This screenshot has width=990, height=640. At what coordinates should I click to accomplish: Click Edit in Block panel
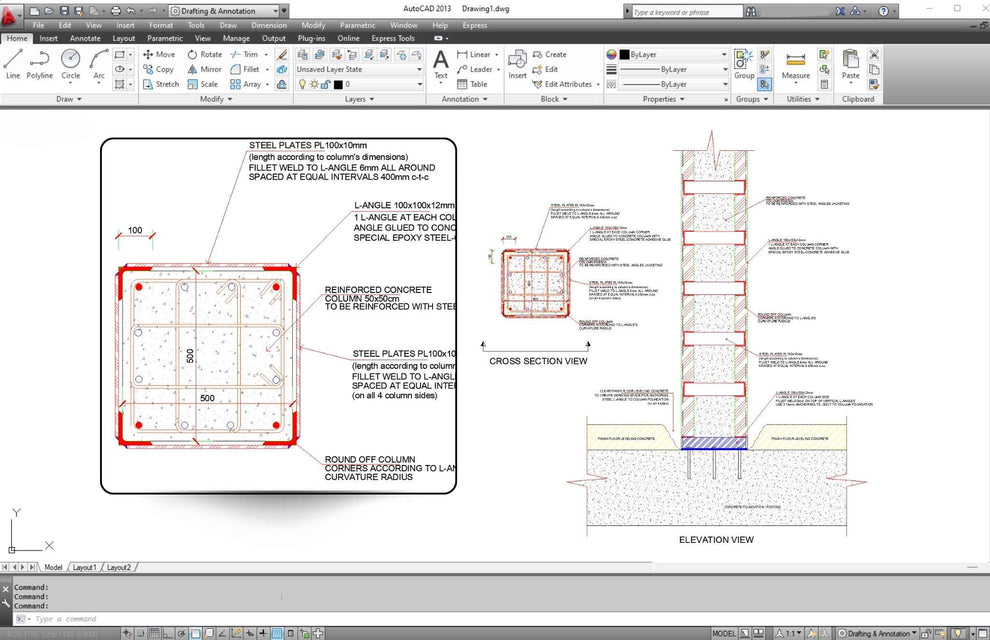point(546,69)
